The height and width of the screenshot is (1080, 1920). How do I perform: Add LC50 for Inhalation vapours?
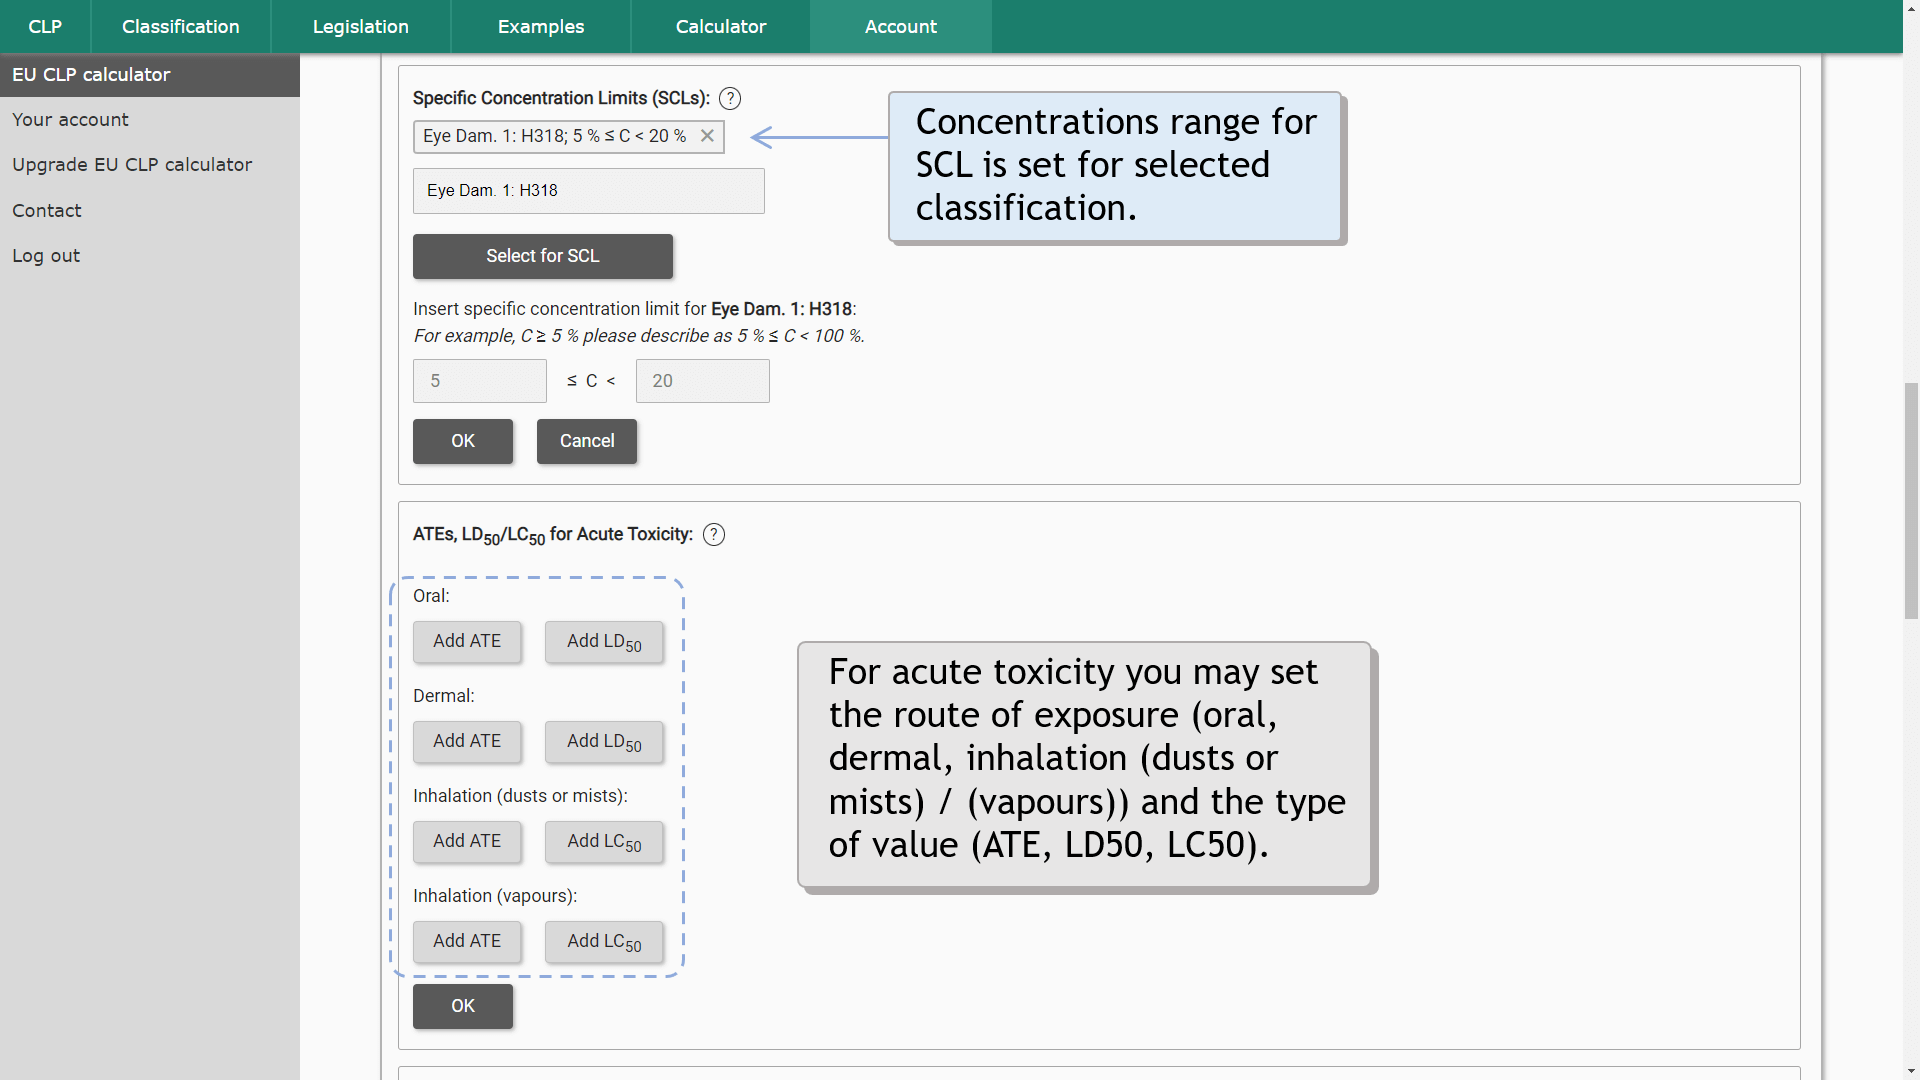tap(604, 942)
